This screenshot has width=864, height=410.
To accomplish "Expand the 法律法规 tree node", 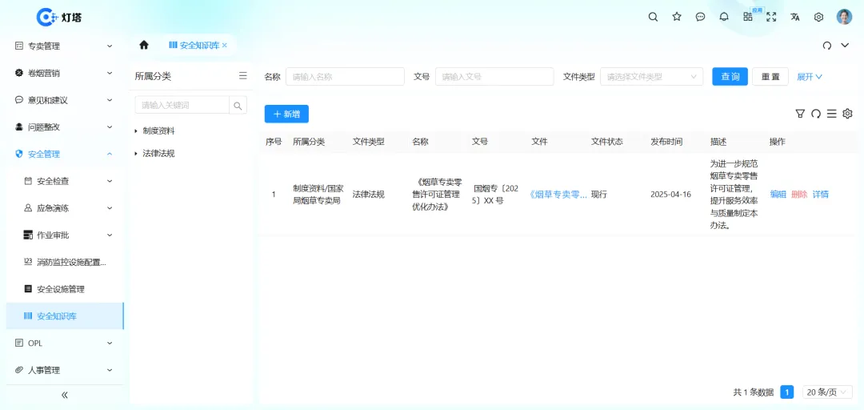I will [136, 154].
